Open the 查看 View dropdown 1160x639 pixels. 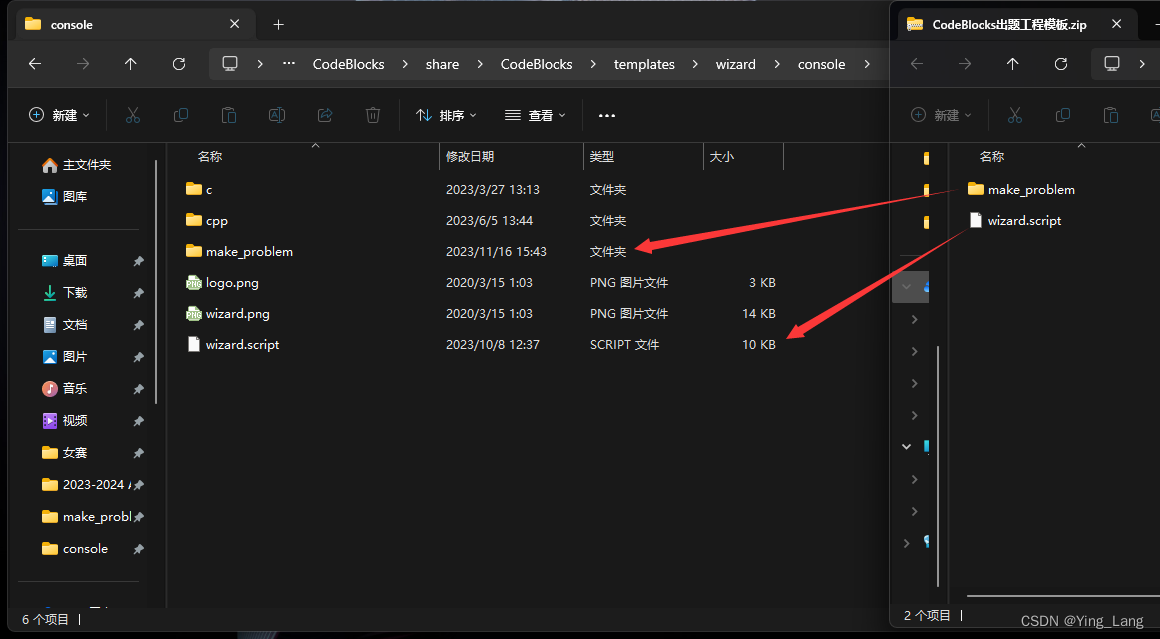click(x=535, y=115)
